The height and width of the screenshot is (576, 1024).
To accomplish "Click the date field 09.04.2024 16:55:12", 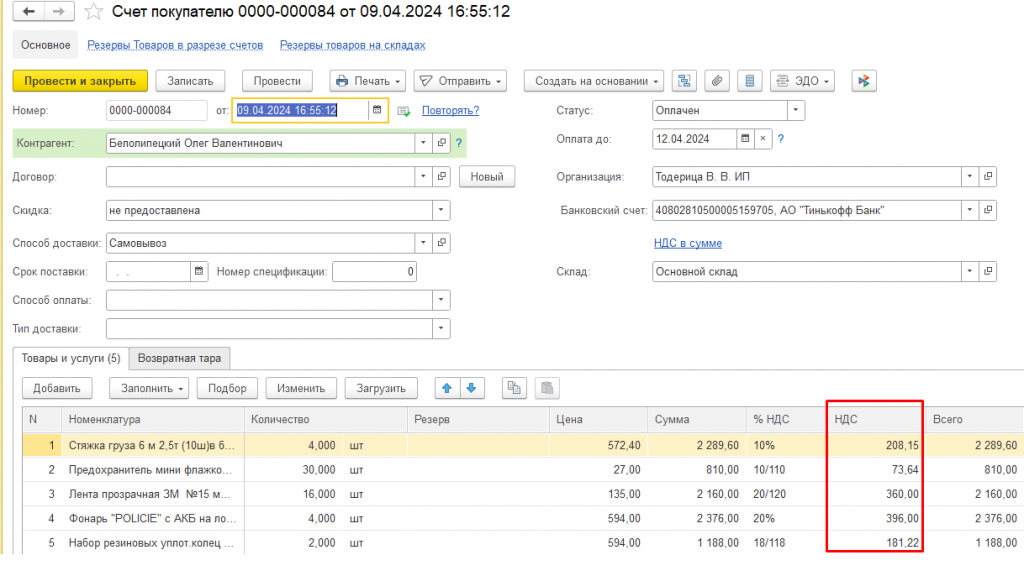I will [x=302, y=110].
